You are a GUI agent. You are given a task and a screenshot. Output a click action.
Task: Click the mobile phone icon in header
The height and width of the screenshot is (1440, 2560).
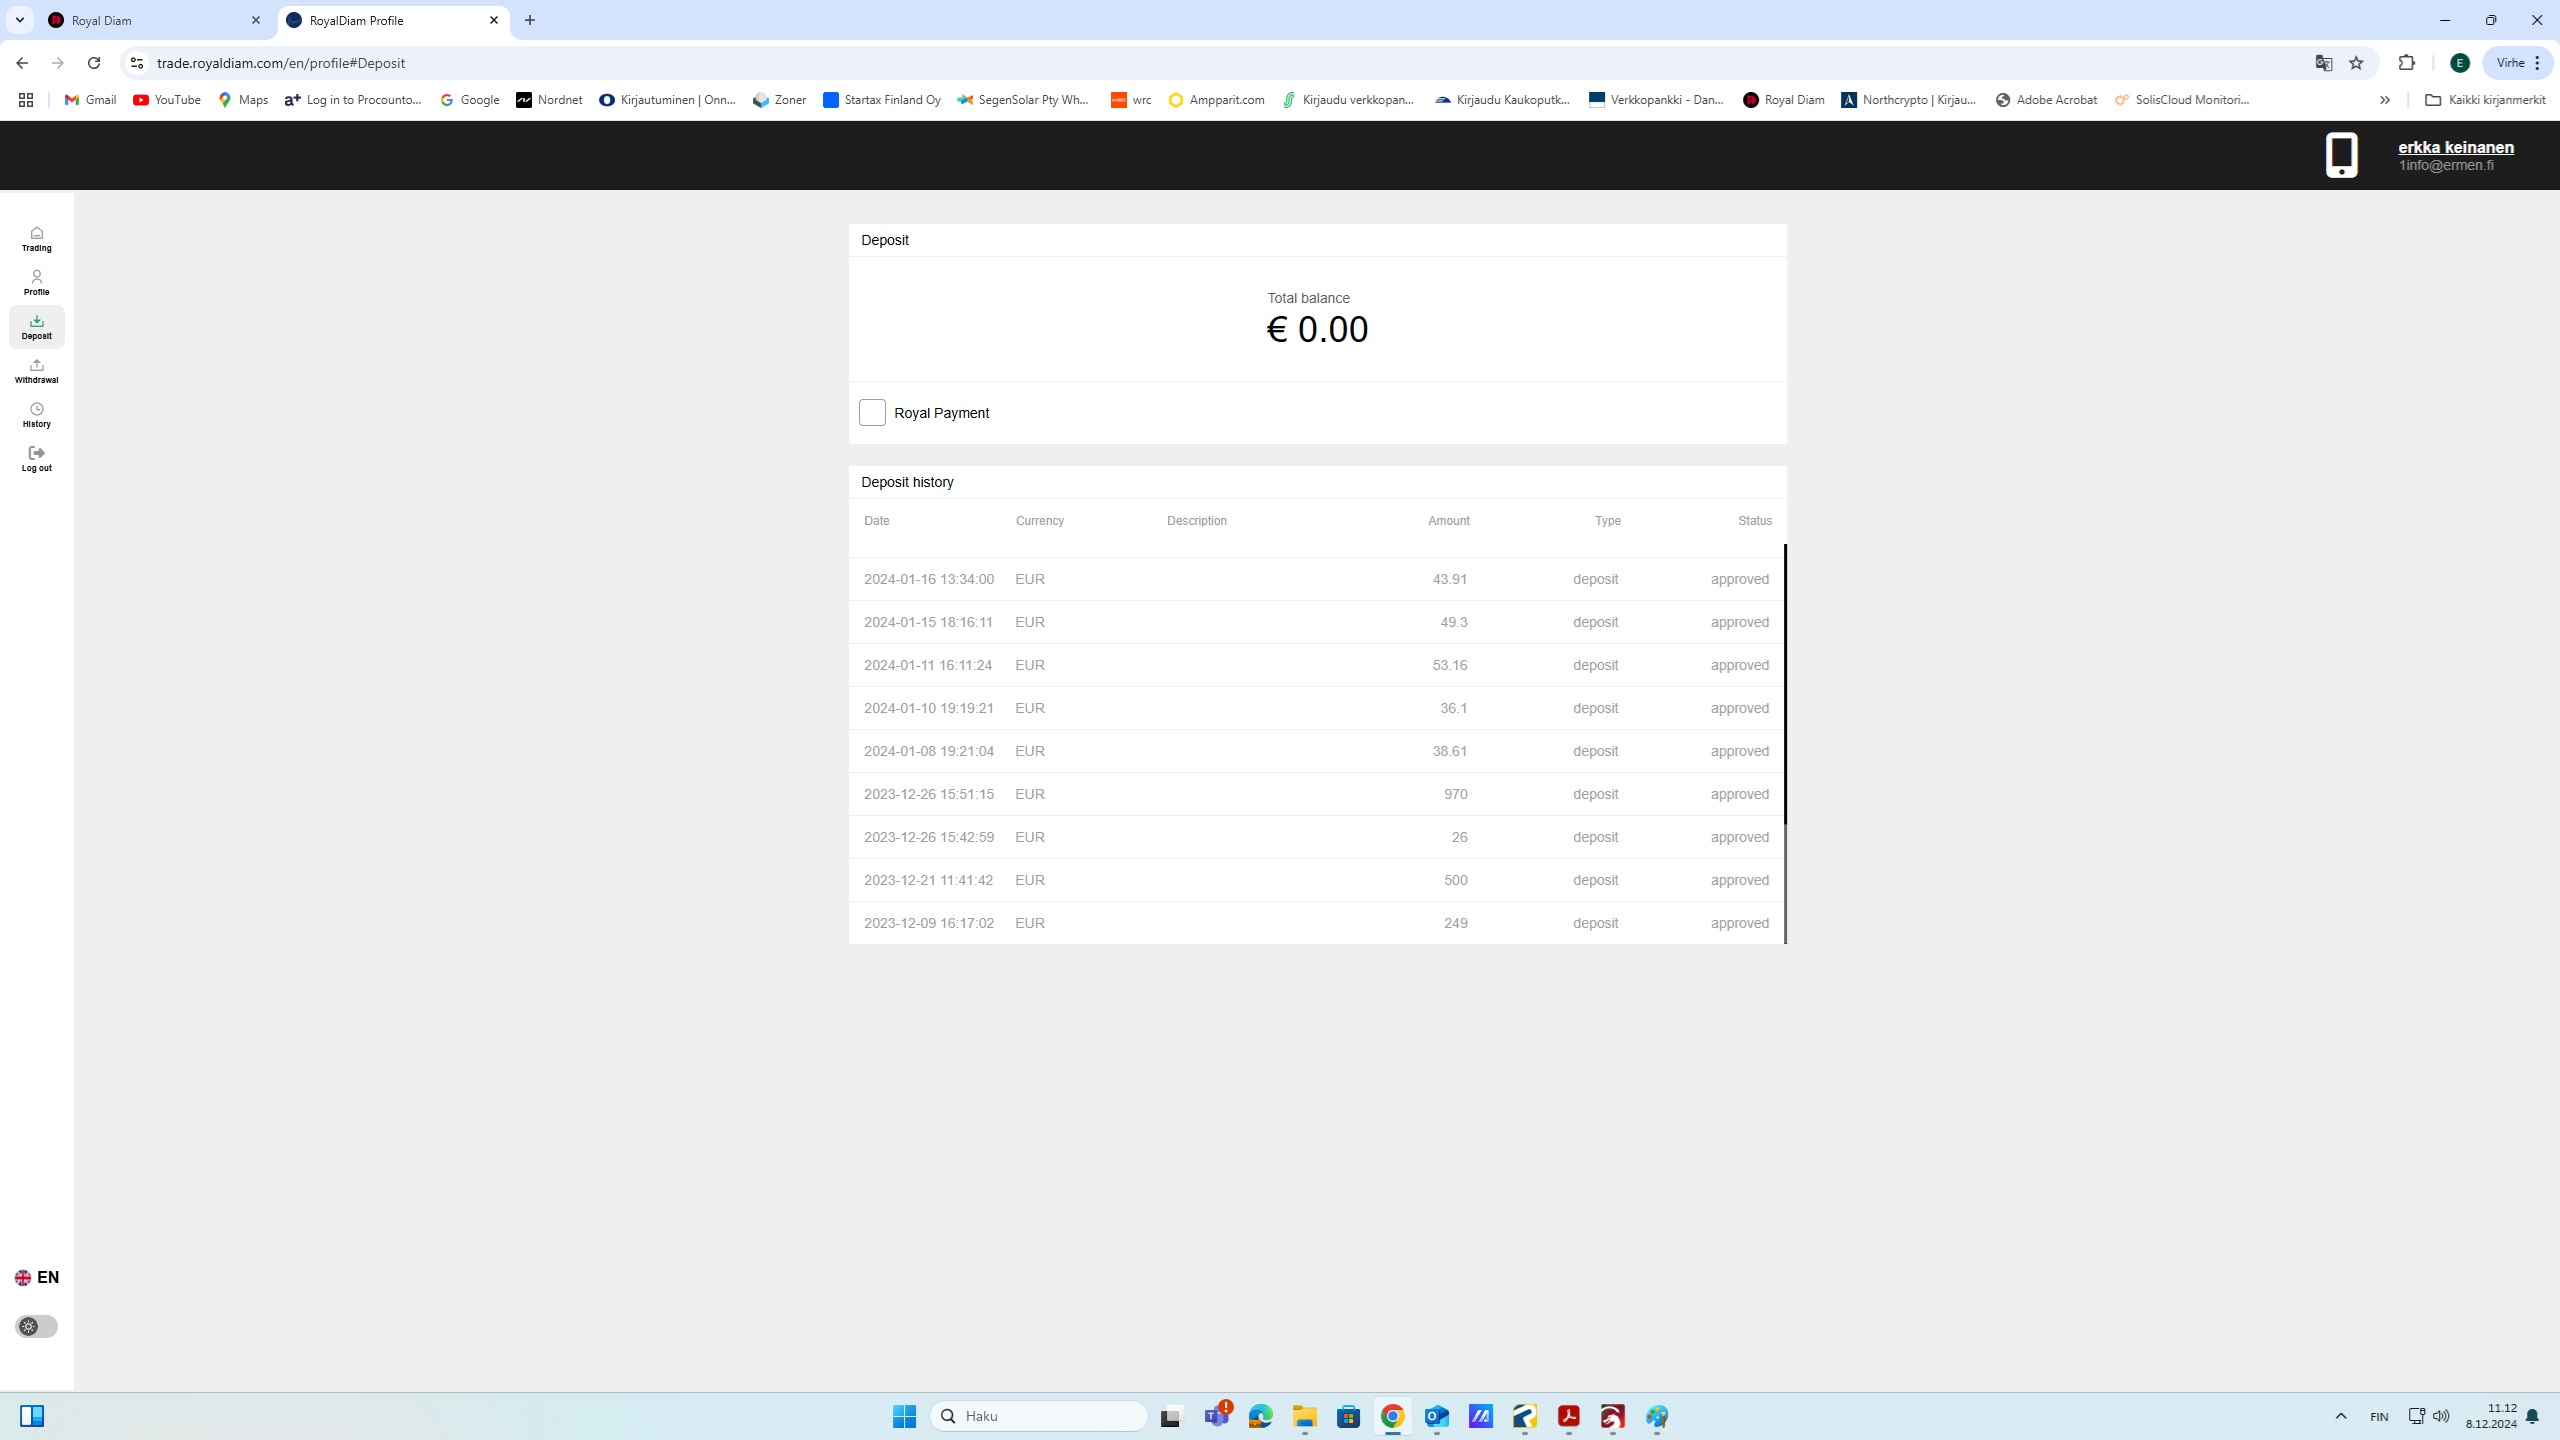tap(2341, 155)
